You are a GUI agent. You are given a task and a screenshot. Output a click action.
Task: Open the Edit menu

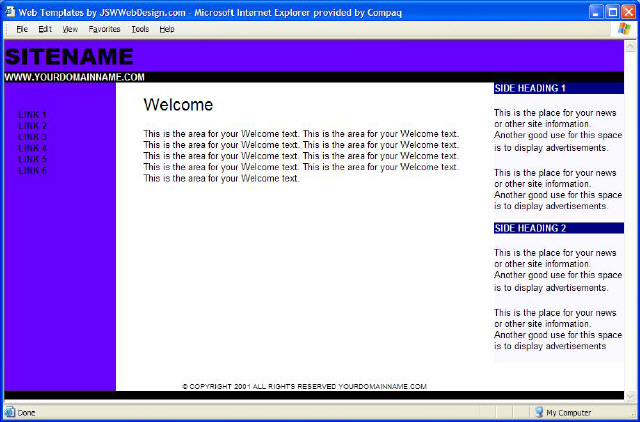click(45, 29)
